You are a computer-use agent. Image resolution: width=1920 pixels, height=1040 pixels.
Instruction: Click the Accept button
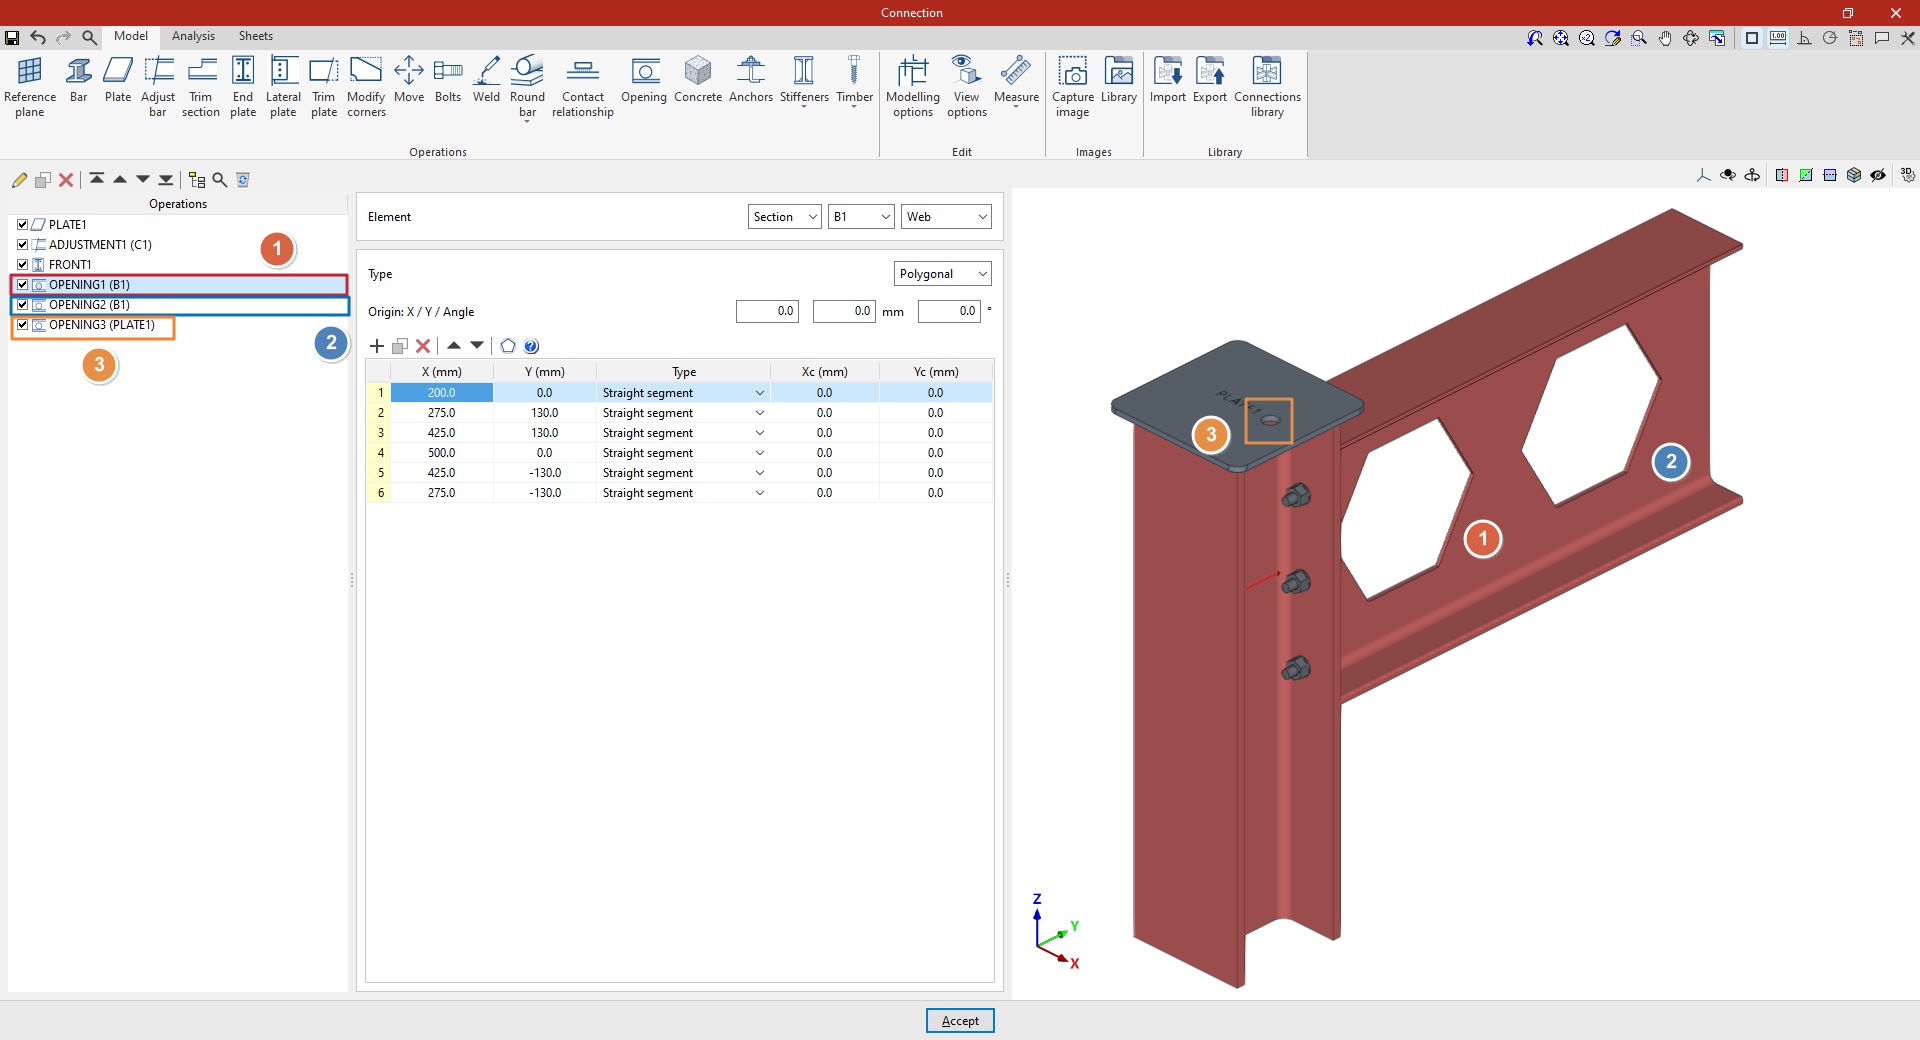[960, 1021]
